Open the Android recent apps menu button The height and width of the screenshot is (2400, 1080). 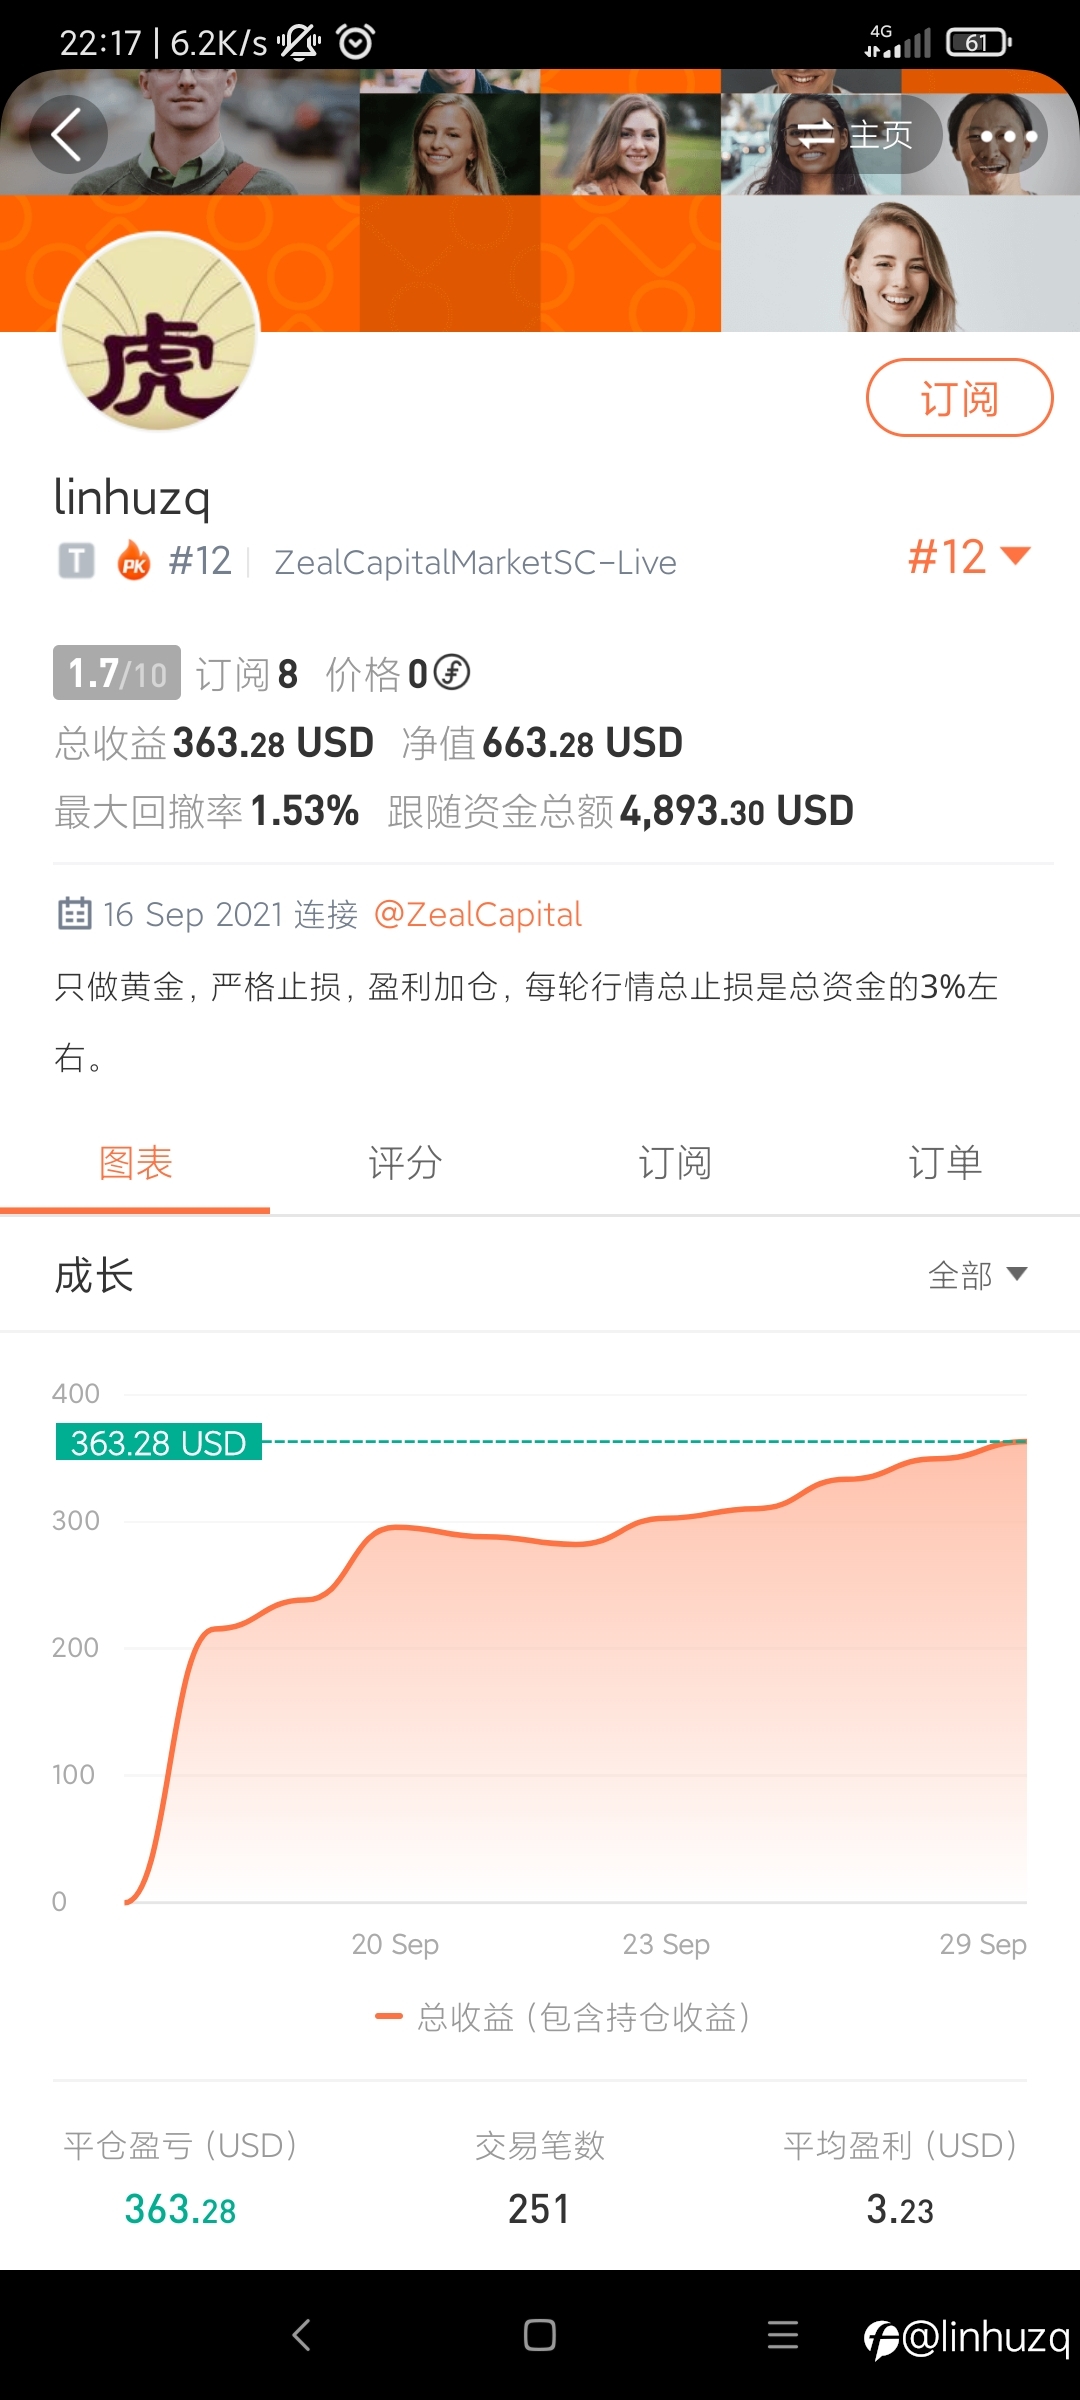pyautogui.click(x=783, y=2335)
